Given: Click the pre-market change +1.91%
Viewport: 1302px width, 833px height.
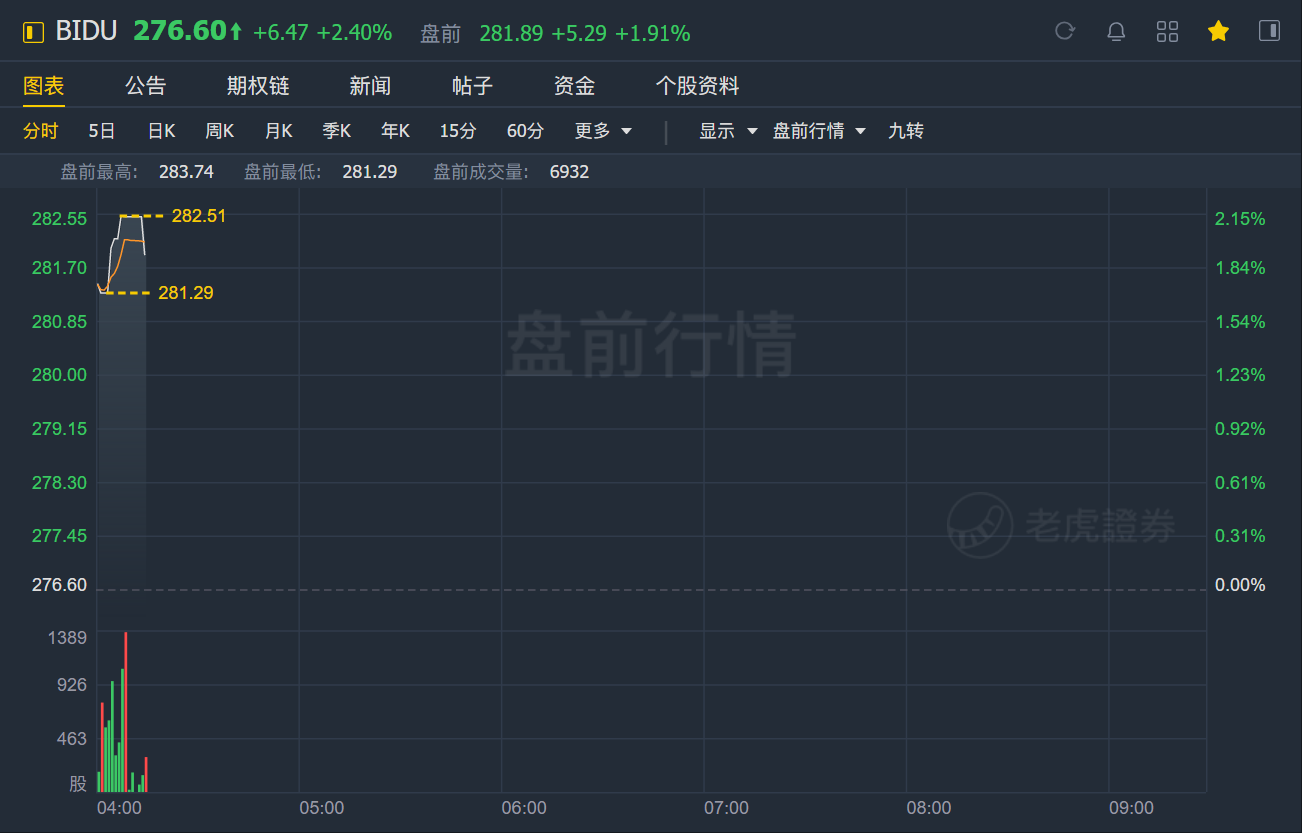Looking at the screenshot, I should tap(653, 34).
